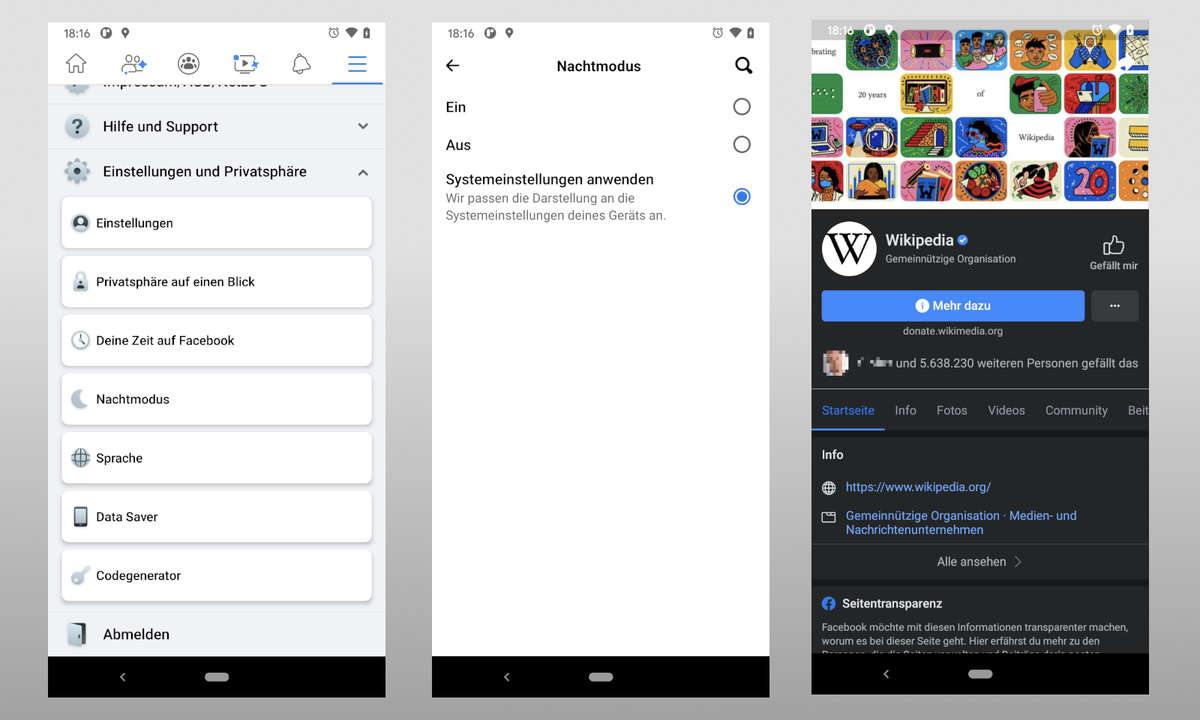
Task: Tap the Mehr dazu button
Action: click(x=953, y=306)
